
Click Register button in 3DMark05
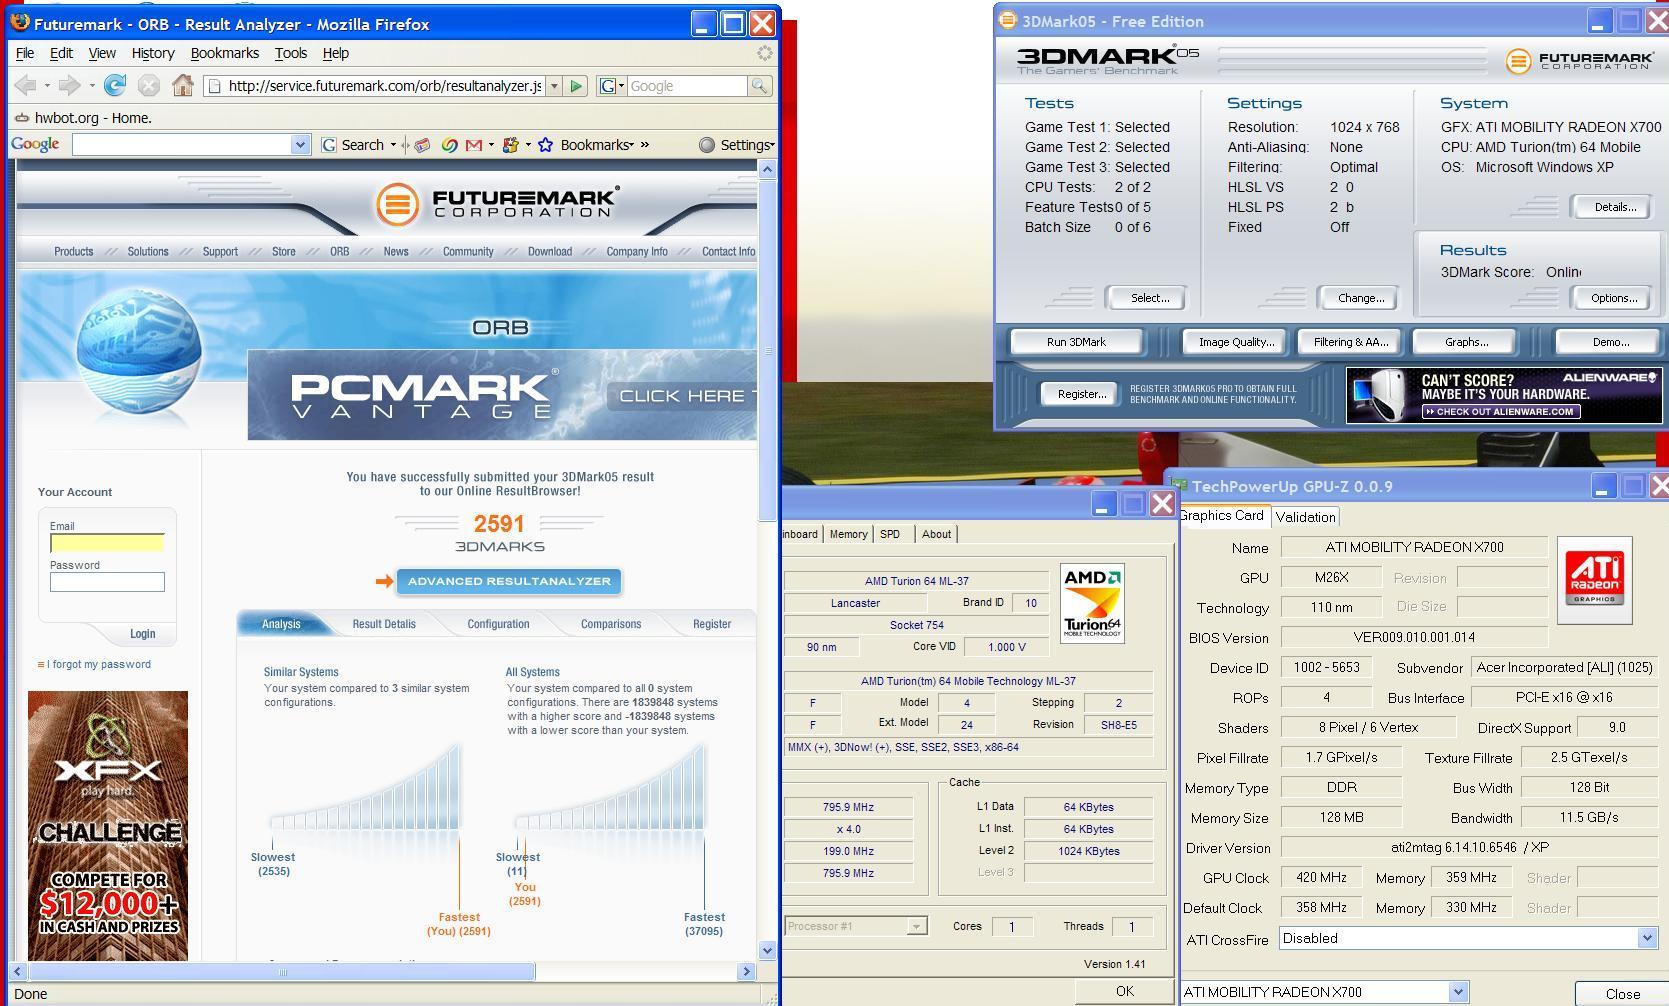tap(1082, 394)
